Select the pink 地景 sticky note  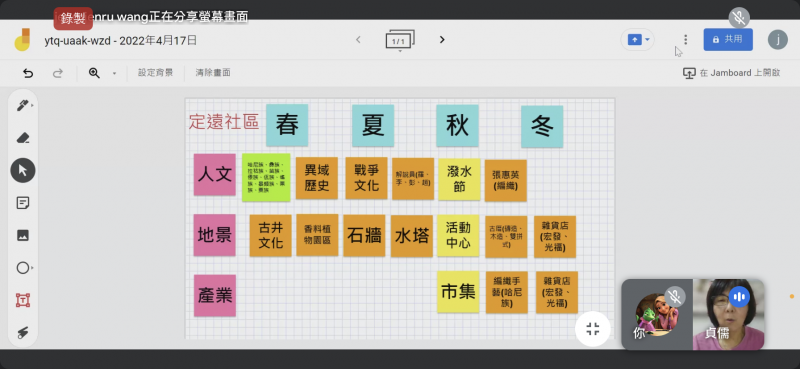215,235
